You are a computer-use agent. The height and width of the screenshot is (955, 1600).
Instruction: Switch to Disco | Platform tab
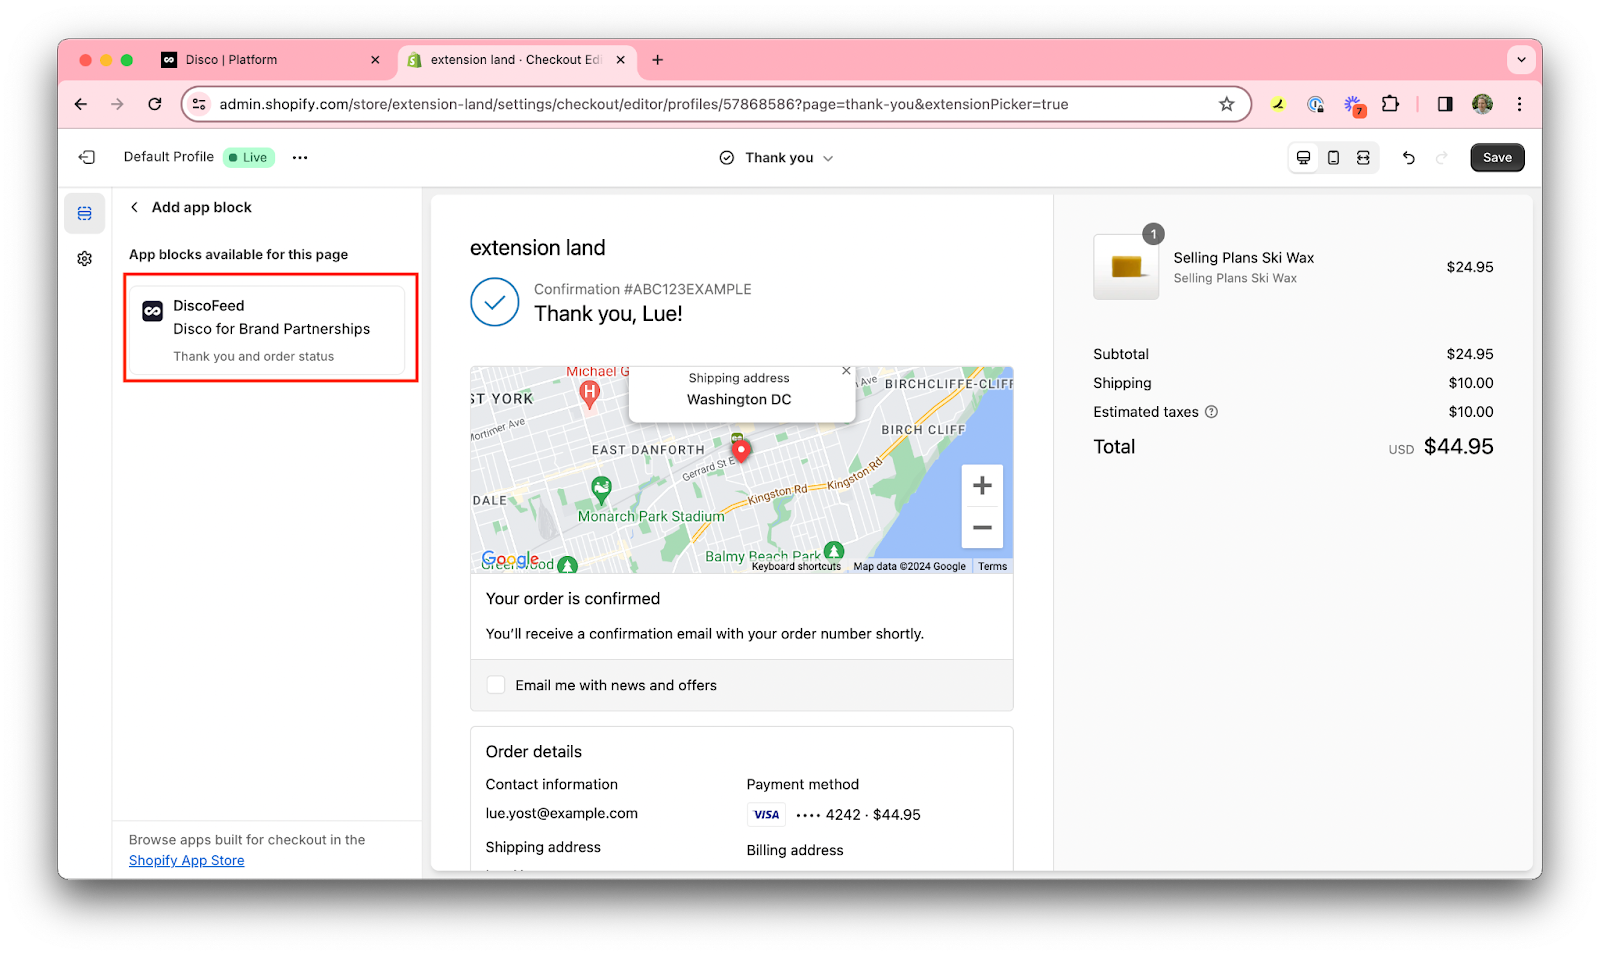click(270, 60)
